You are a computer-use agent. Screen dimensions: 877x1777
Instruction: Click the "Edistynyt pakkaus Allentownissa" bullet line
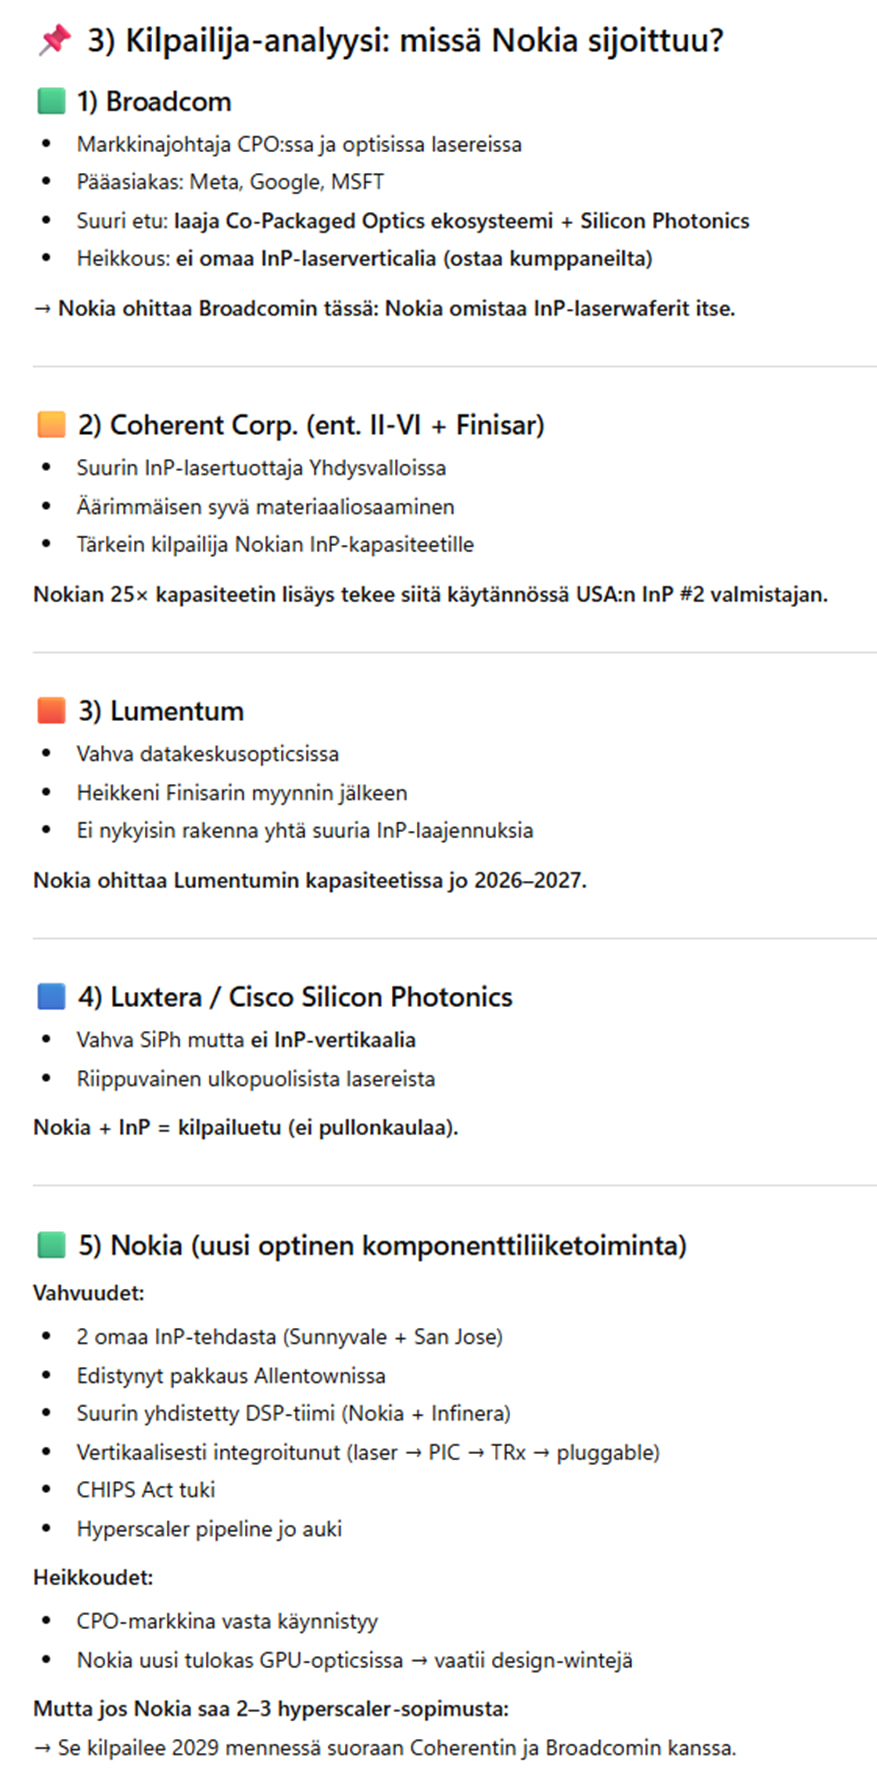coord(231,1376)
